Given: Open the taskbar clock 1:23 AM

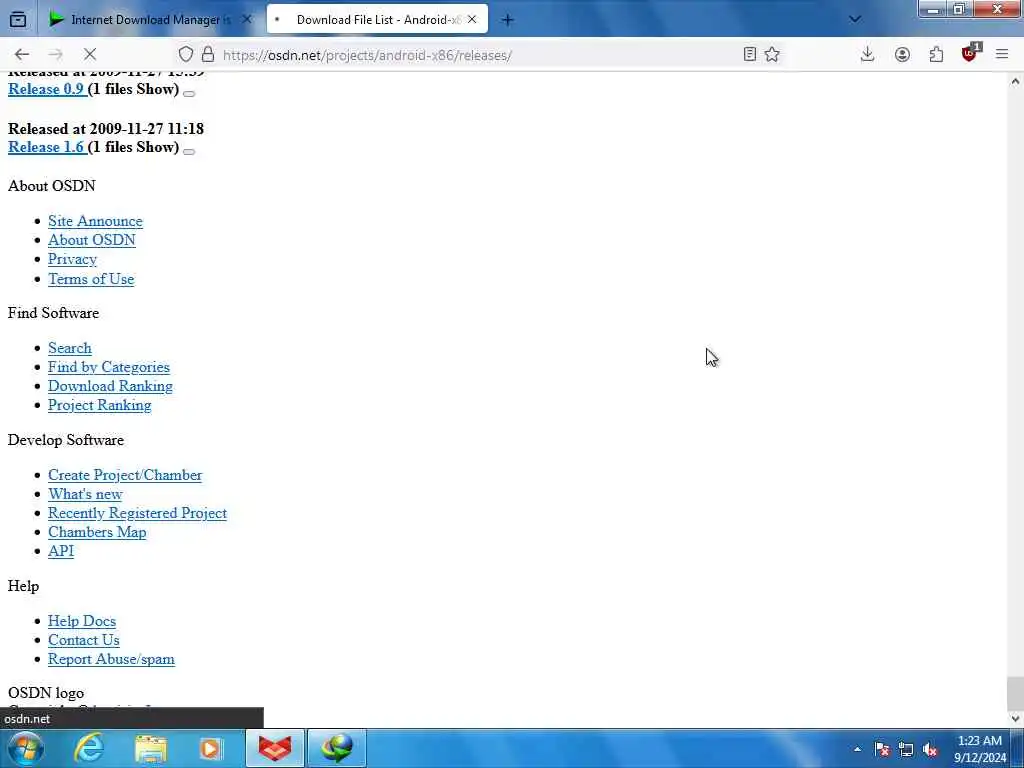Looking at the screenshot, I should pyautogui.click(x=980, y=749).
